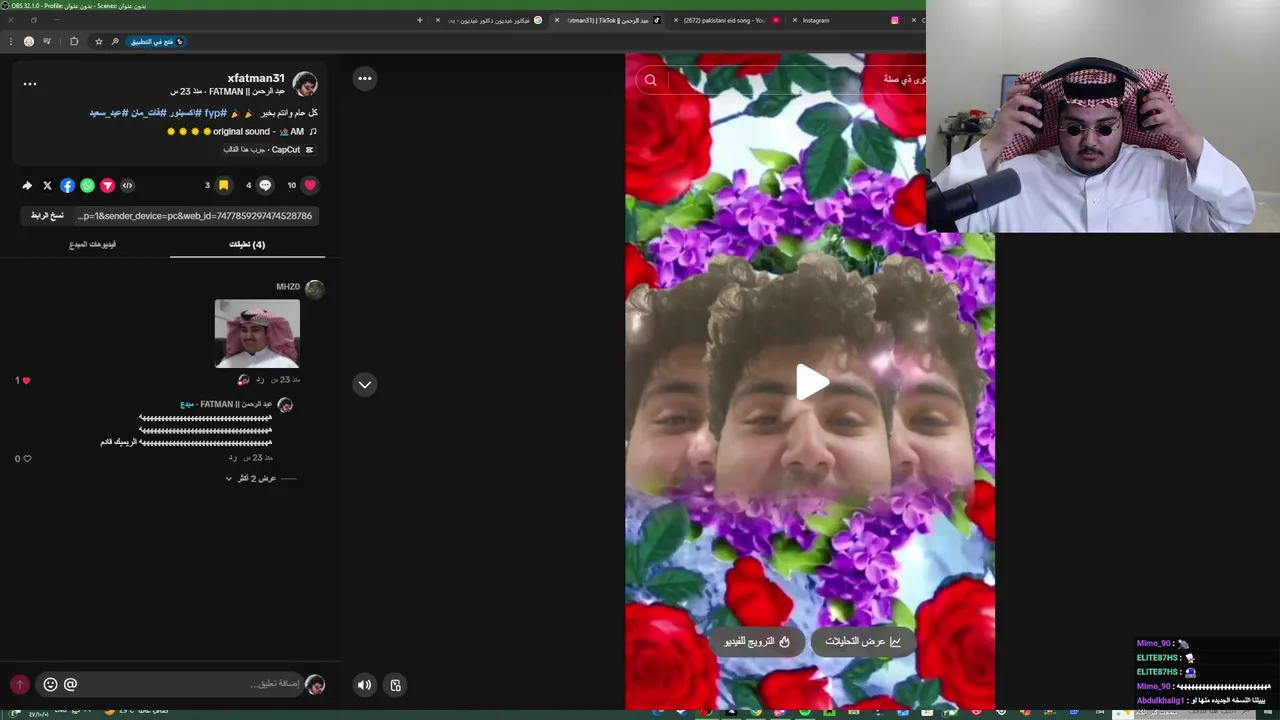Mute the video with the speaker icon

point(364,685)
